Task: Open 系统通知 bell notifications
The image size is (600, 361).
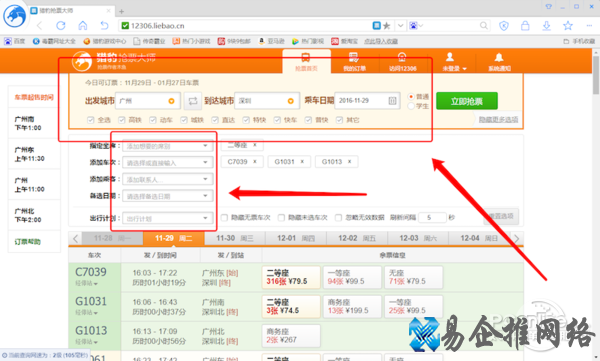Action: click(499, 62)
